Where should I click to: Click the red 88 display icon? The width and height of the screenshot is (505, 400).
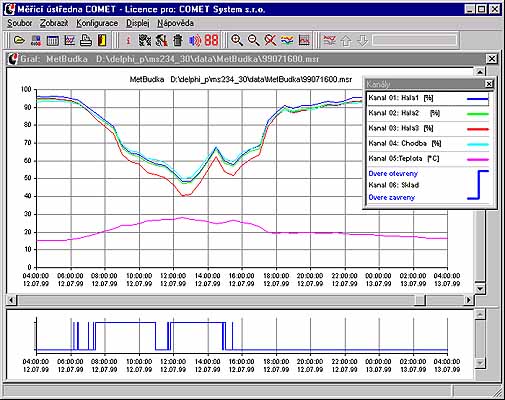coord(211,41)
